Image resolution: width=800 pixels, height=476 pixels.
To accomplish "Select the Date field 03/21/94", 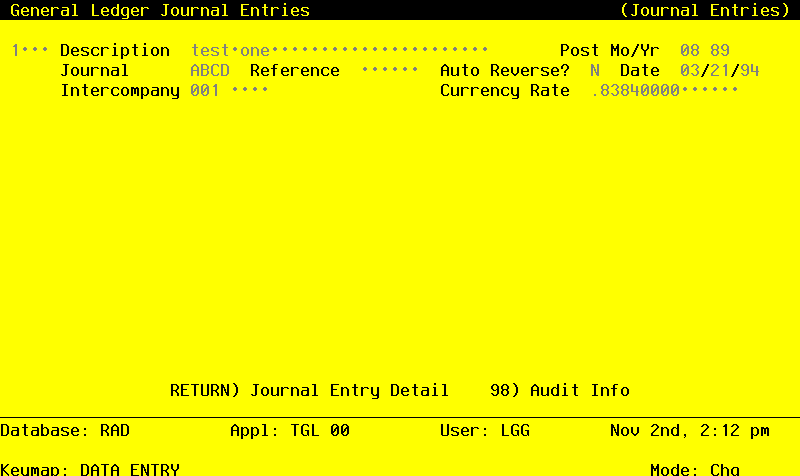I will point(719,70).
